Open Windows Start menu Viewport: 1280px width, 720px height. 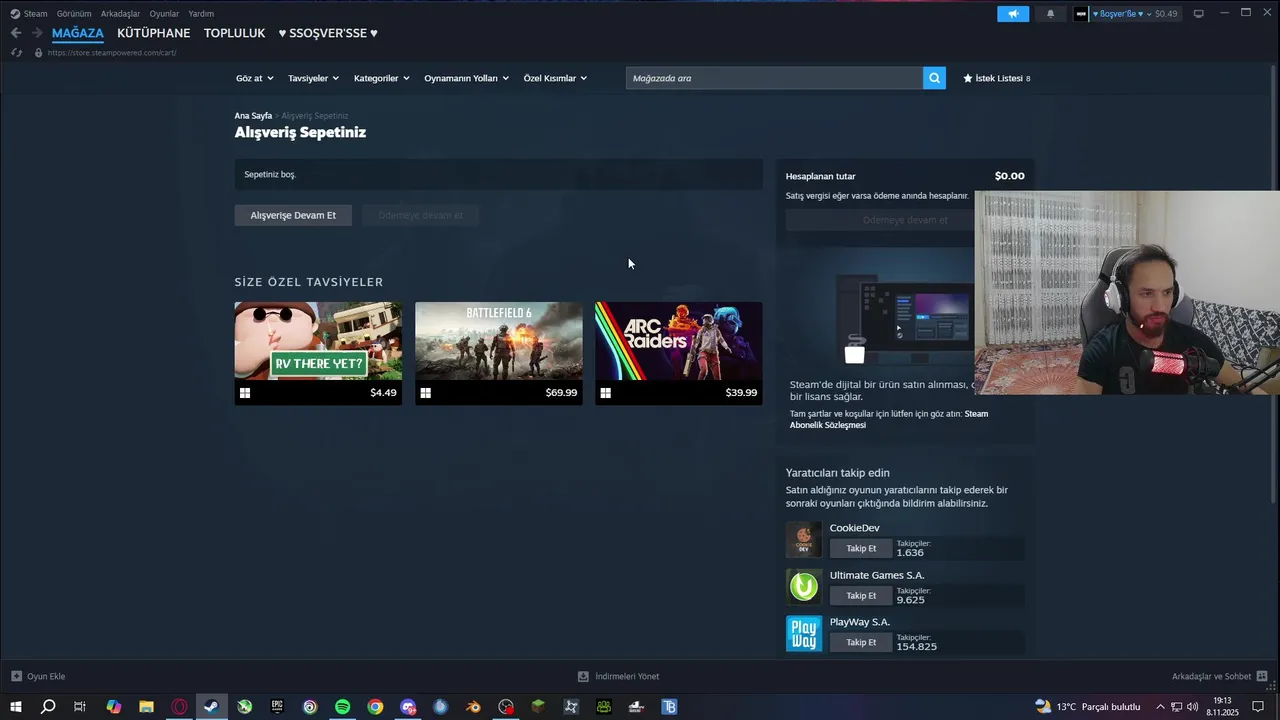tap(16, 707)
